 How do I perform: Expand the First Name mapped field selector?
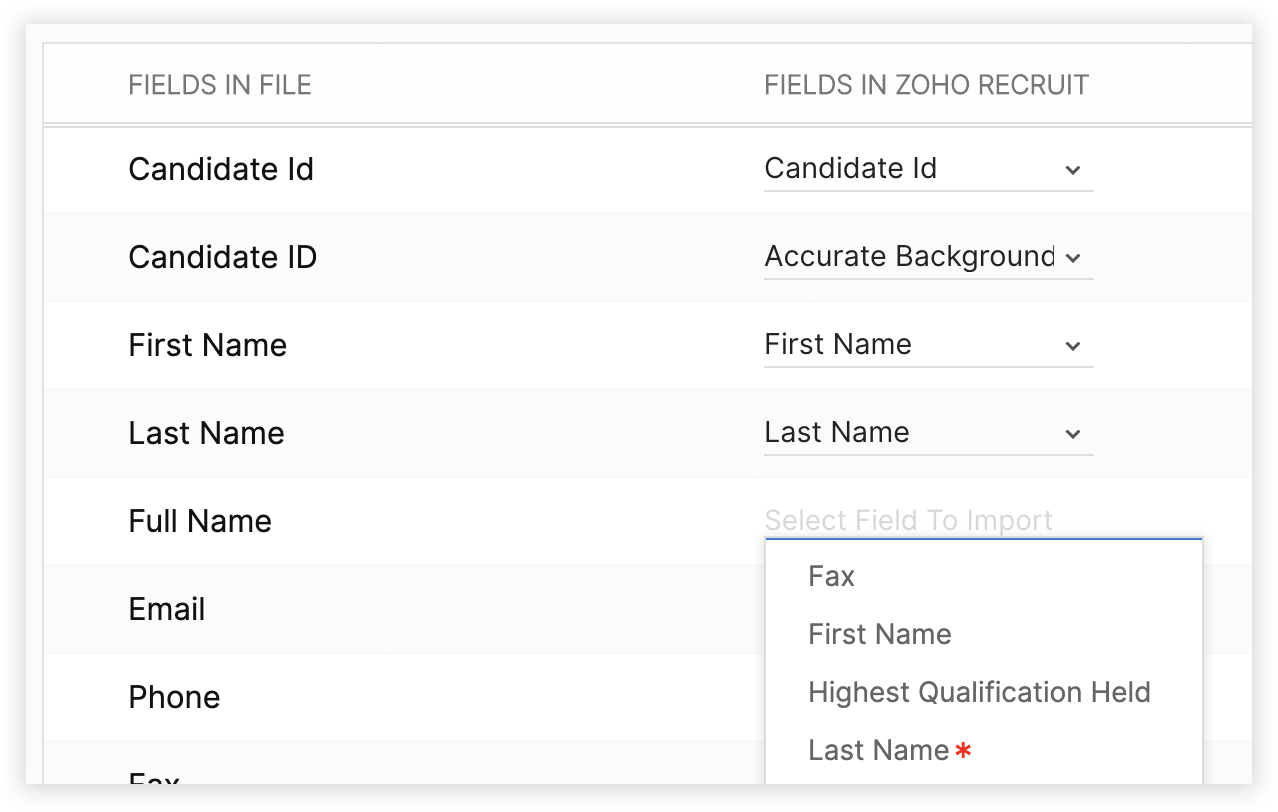coord(908,345)
